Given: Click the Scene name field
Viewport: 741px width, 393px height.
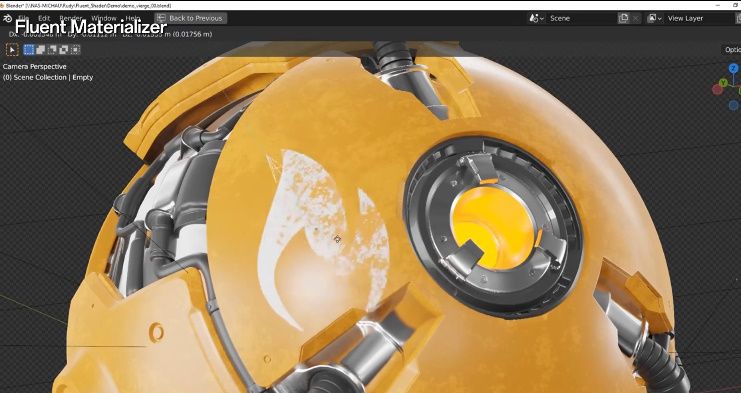Looking at the screenshot, I should tap(581, 18).
